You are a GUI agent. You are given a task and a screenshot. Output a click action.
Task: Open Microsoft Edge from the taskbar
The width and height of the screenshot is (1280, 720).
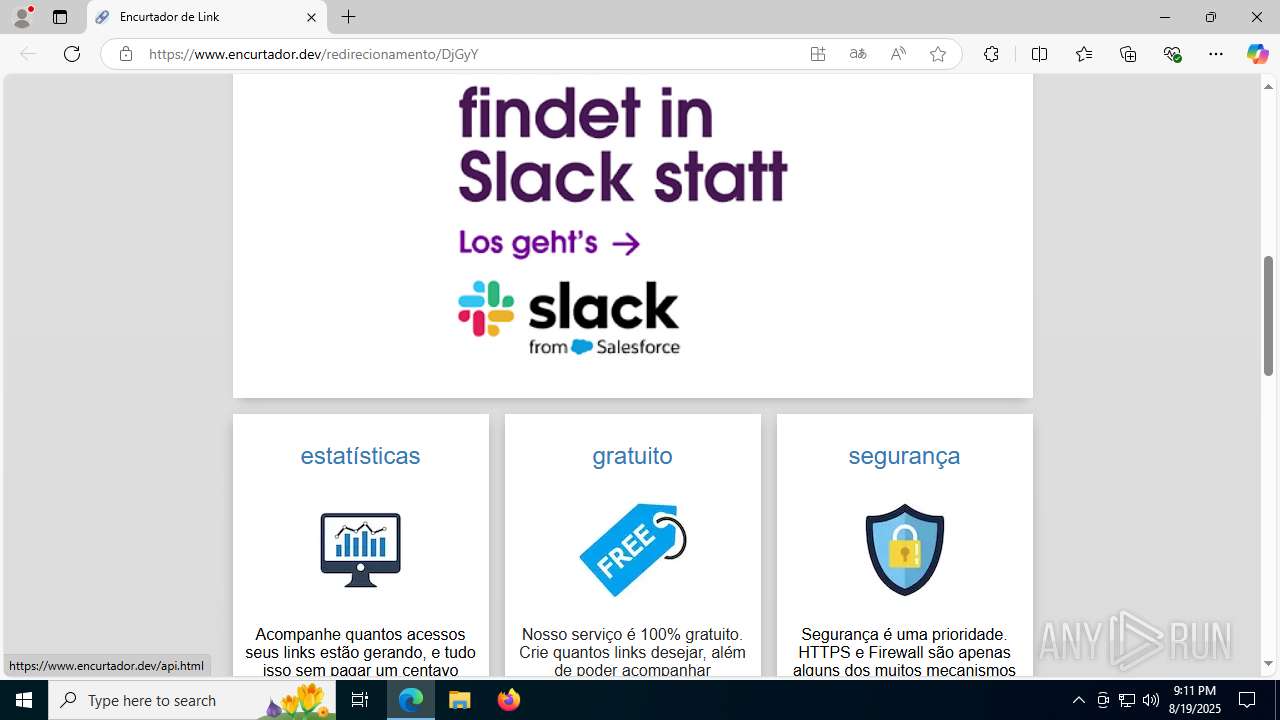tap(411, 700)
